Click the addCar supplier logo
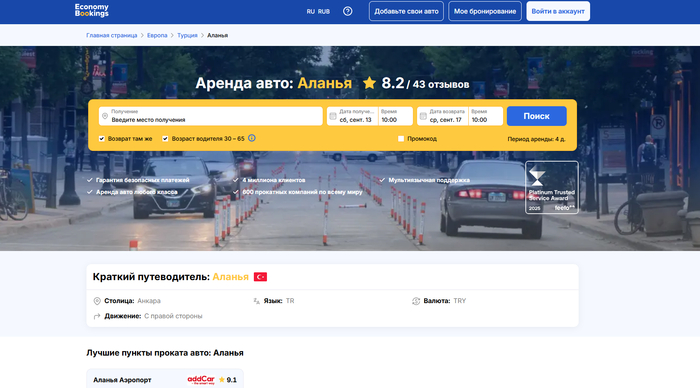This screenshot has width=700, height=388. coord(201,380)
